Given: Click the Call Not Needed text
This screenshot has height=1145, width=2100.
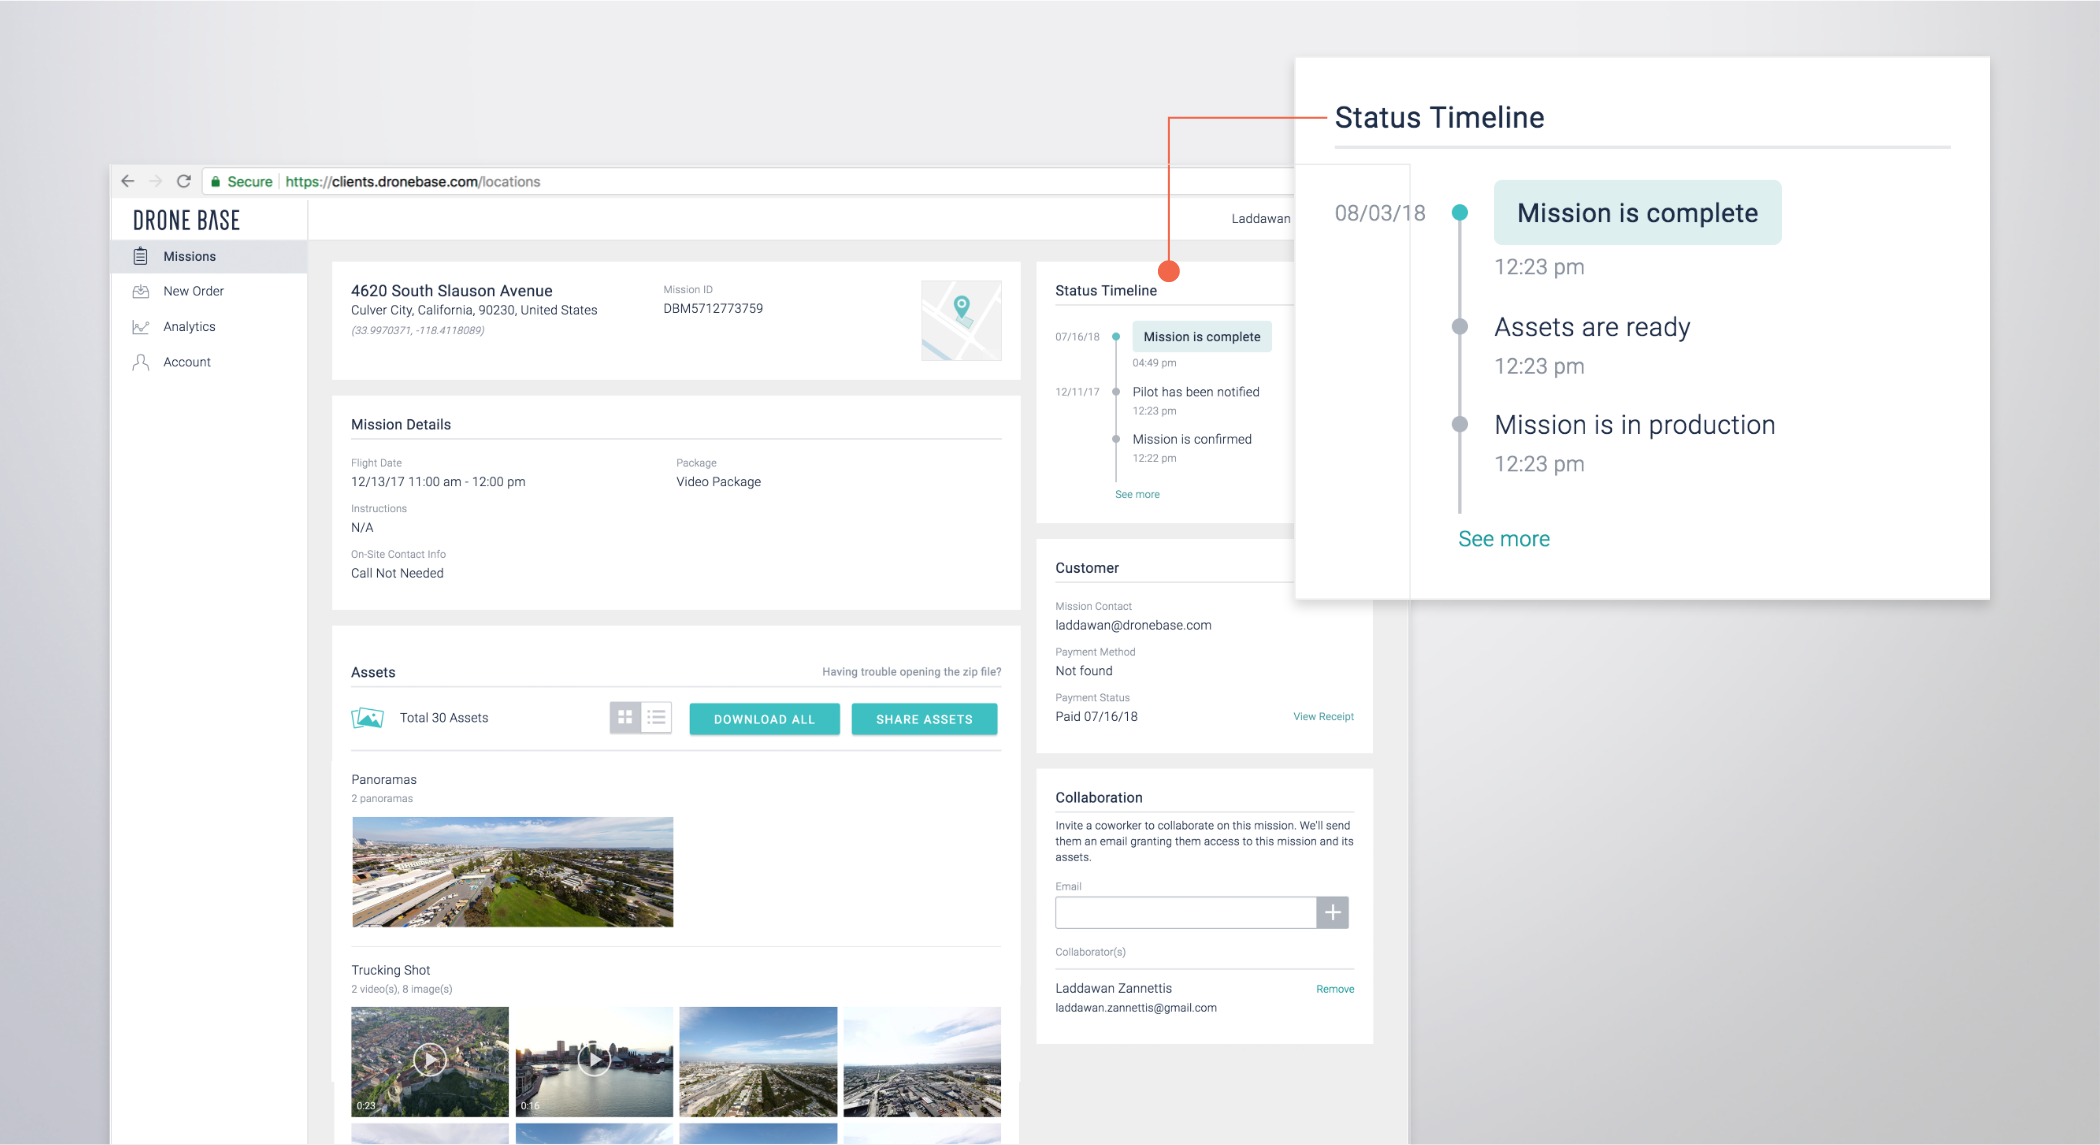Looking at the screenshot, I should [x=397, y=573].
